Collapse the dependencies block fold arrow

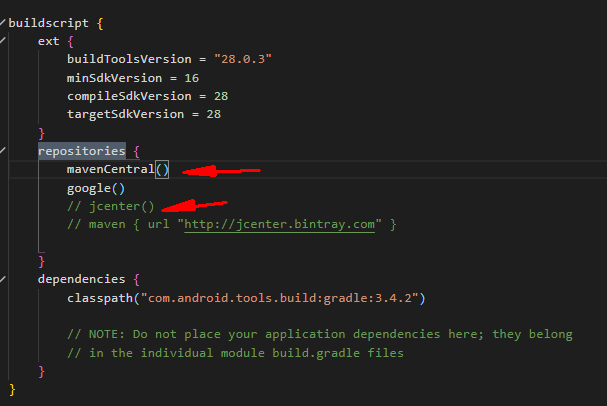pyautogui.click(x=2, y=279)
